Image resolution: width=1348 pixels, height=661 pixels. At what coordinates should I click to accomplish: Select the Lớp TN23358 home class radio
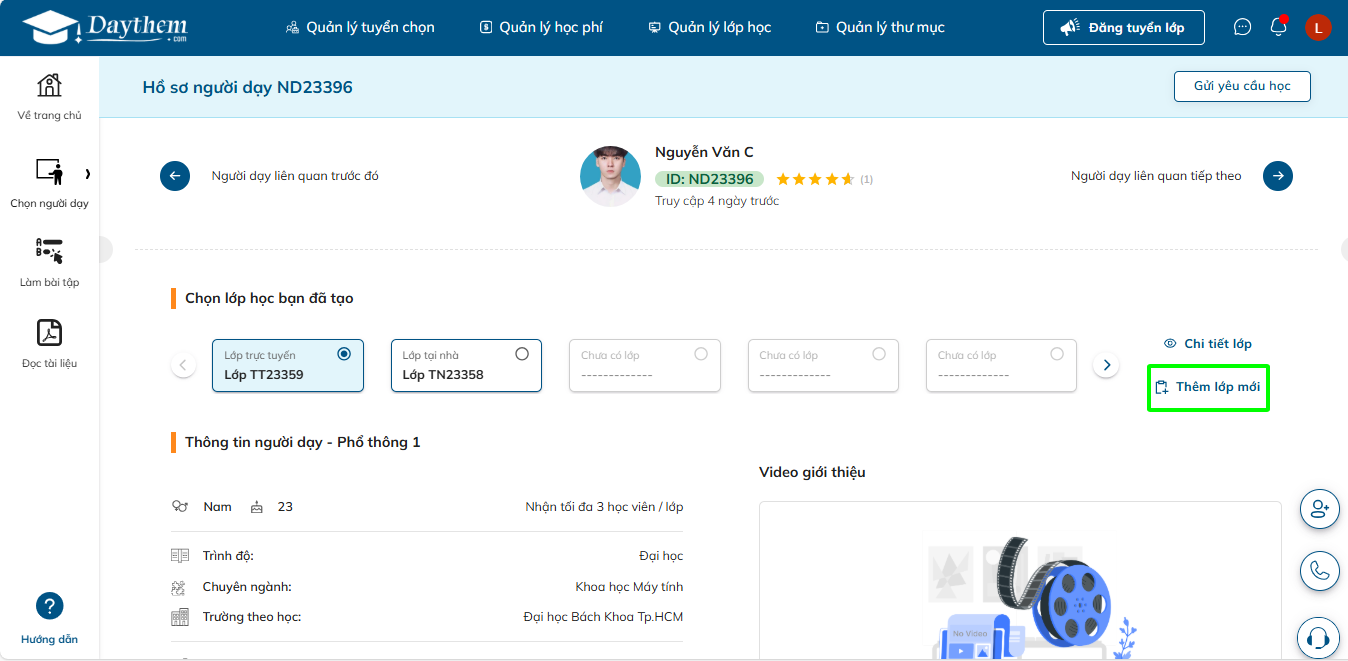pos(522,354)
